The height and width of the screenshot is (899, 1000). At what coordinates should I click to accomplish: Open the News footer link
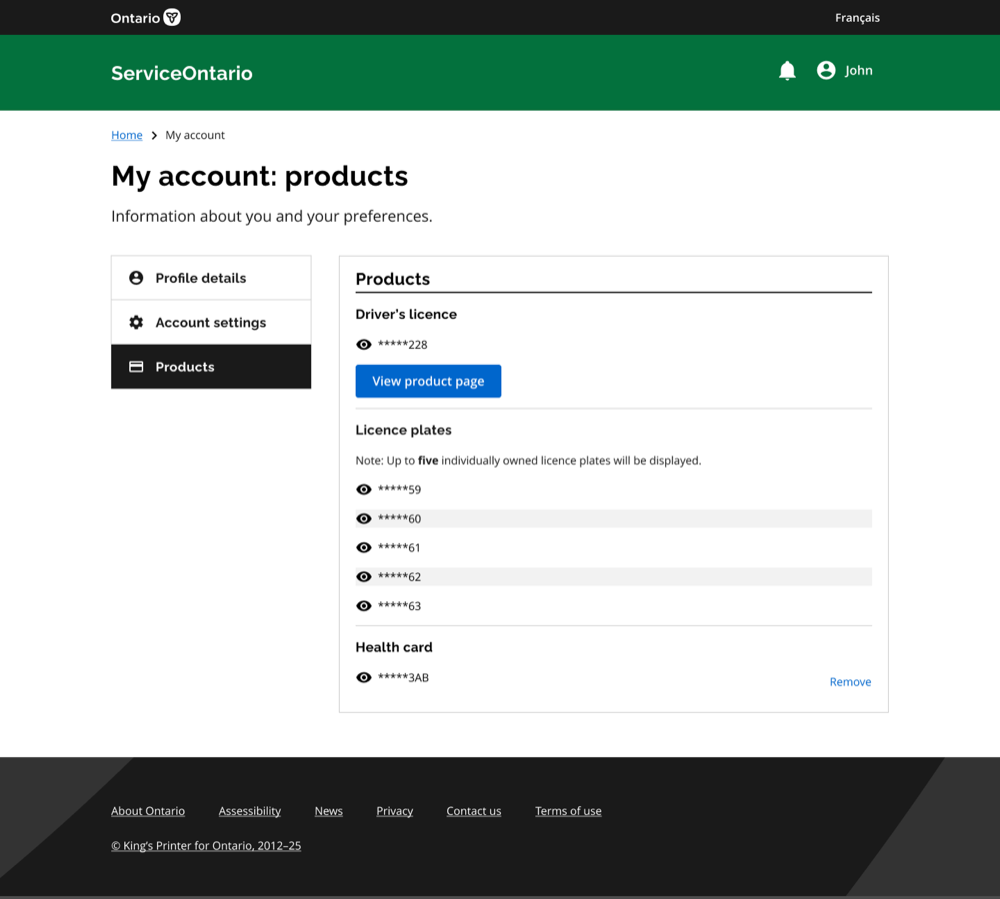tap(328, 811)
